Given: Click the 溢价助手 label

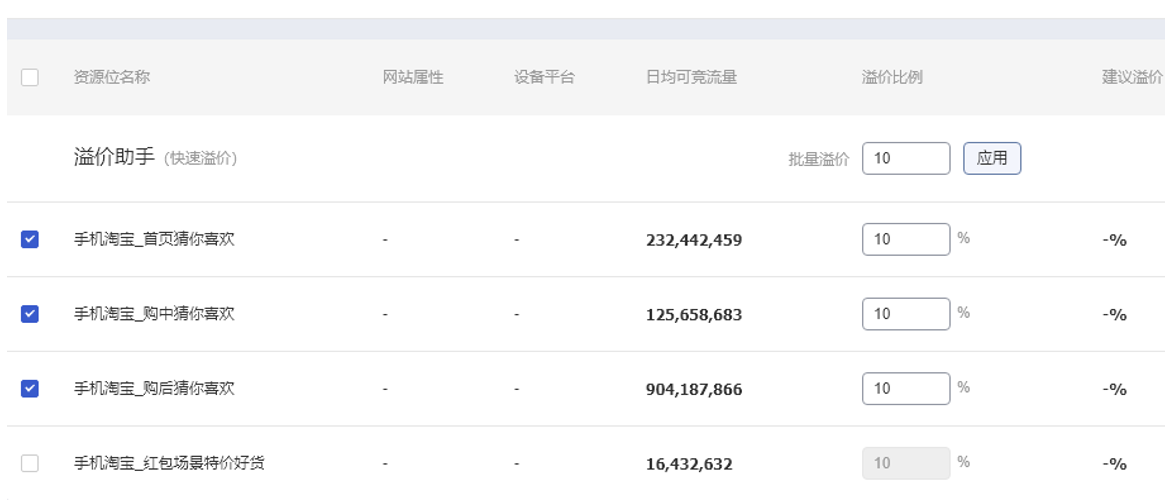Looking at the screenshot, I should coord(114,157).
